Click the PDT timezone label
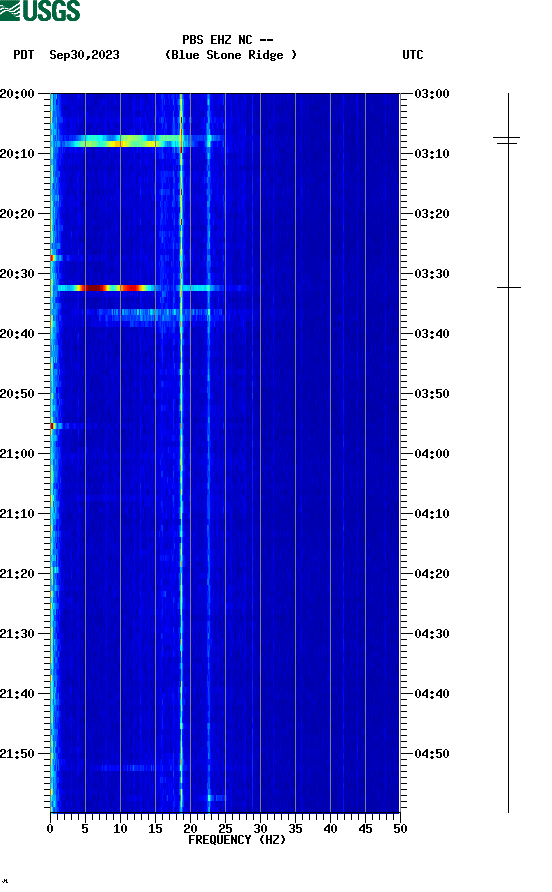 23,55
